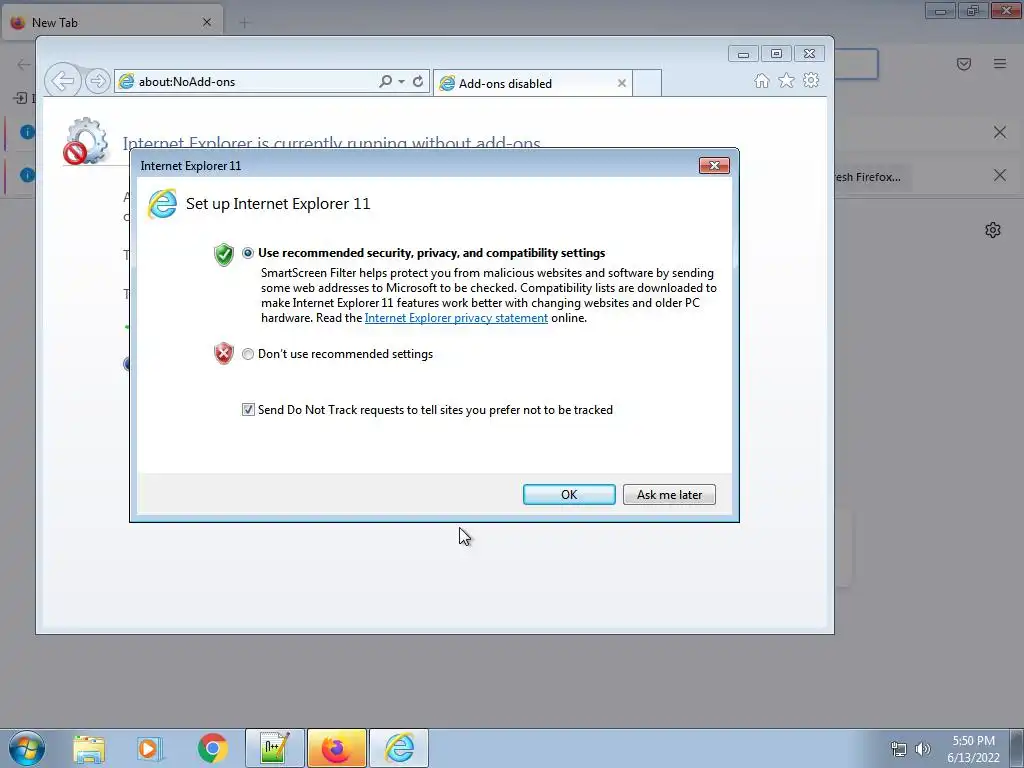The height and width of the screenshot is (768, 1024).
Task: Click the volume speaker tray icon
Action: tap(923, 749)
